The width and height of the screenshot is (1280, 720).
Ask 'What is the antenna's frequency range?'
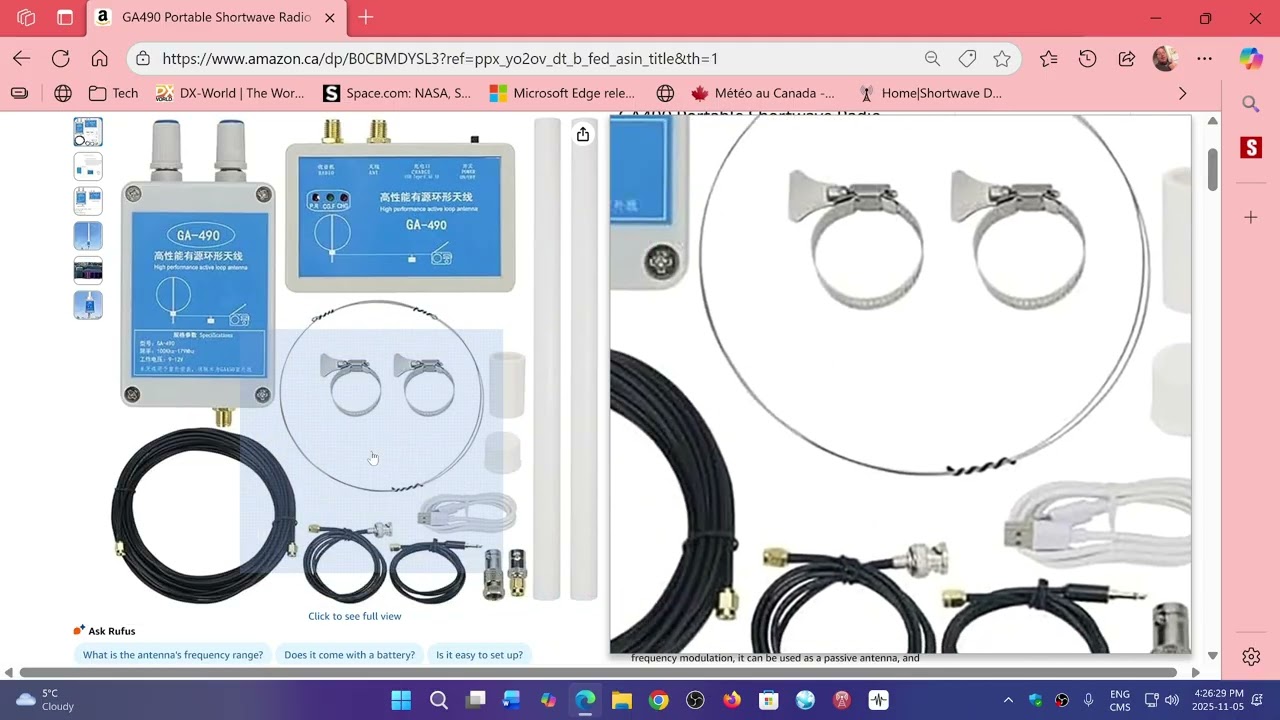173,655
